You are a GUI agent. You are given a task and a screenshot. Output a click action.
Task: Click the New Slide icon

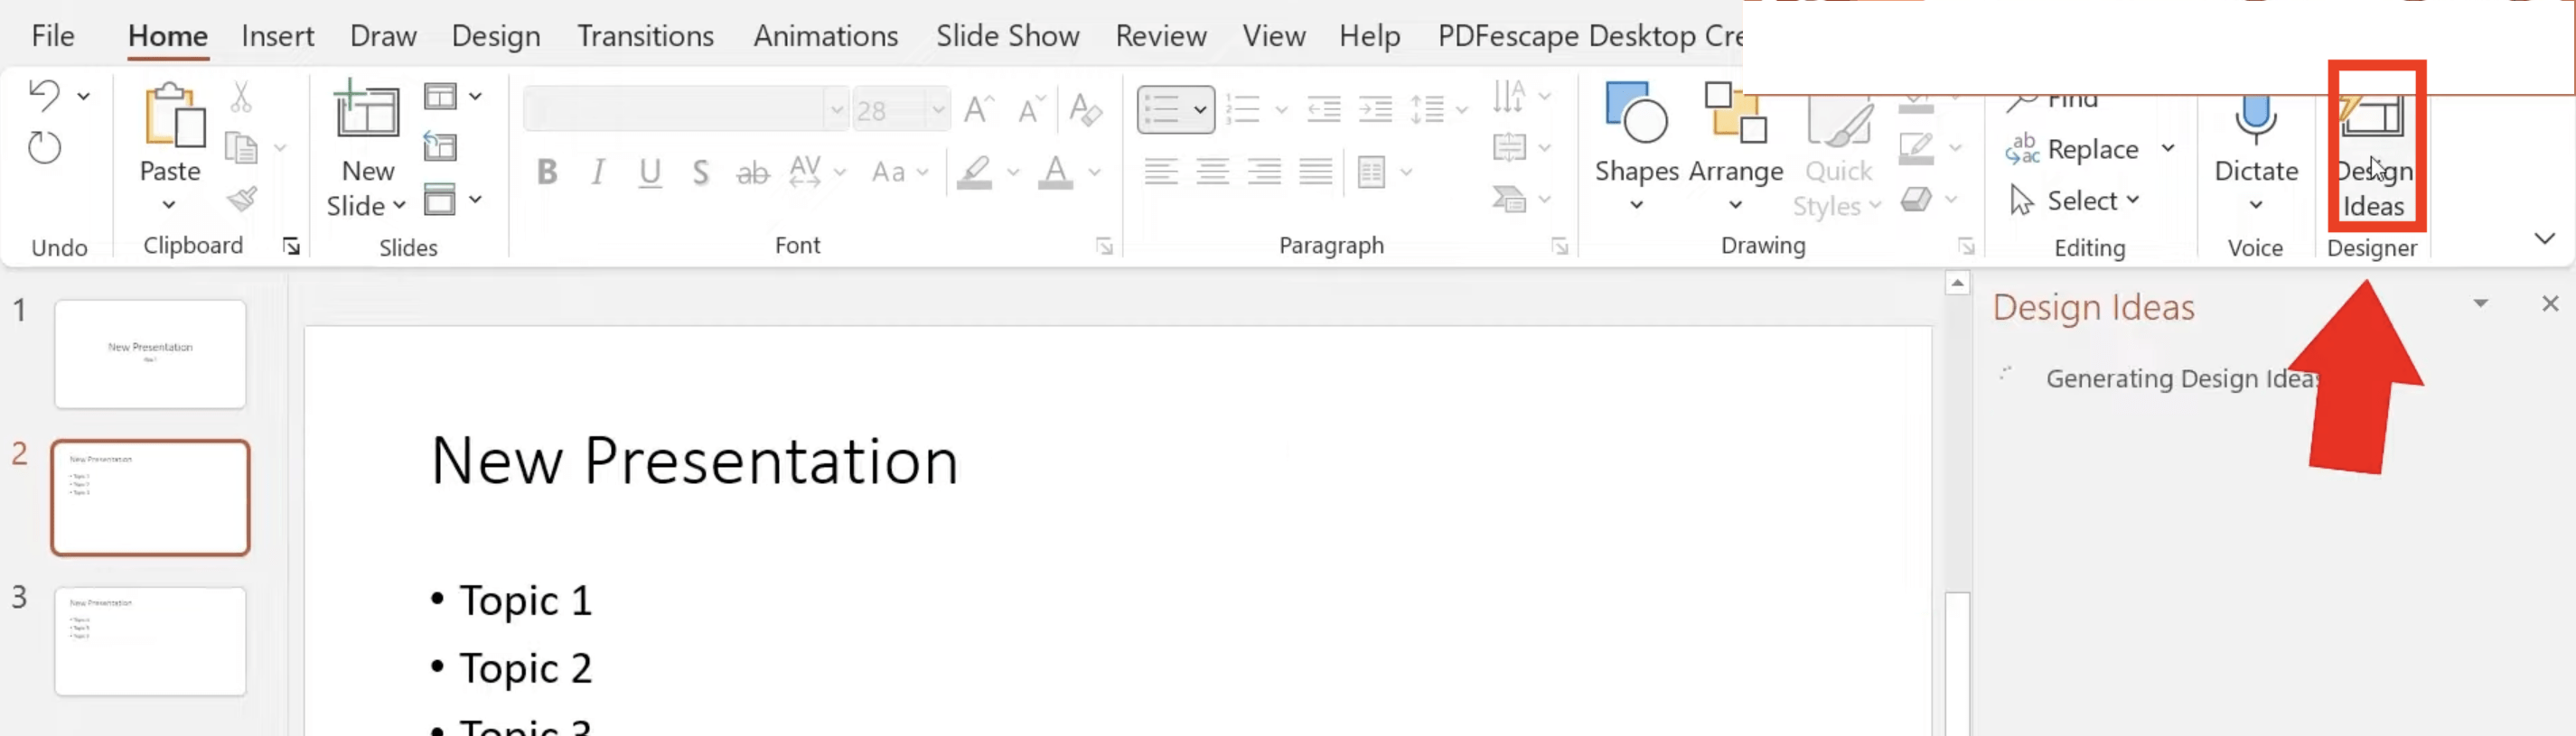[366, 108]
